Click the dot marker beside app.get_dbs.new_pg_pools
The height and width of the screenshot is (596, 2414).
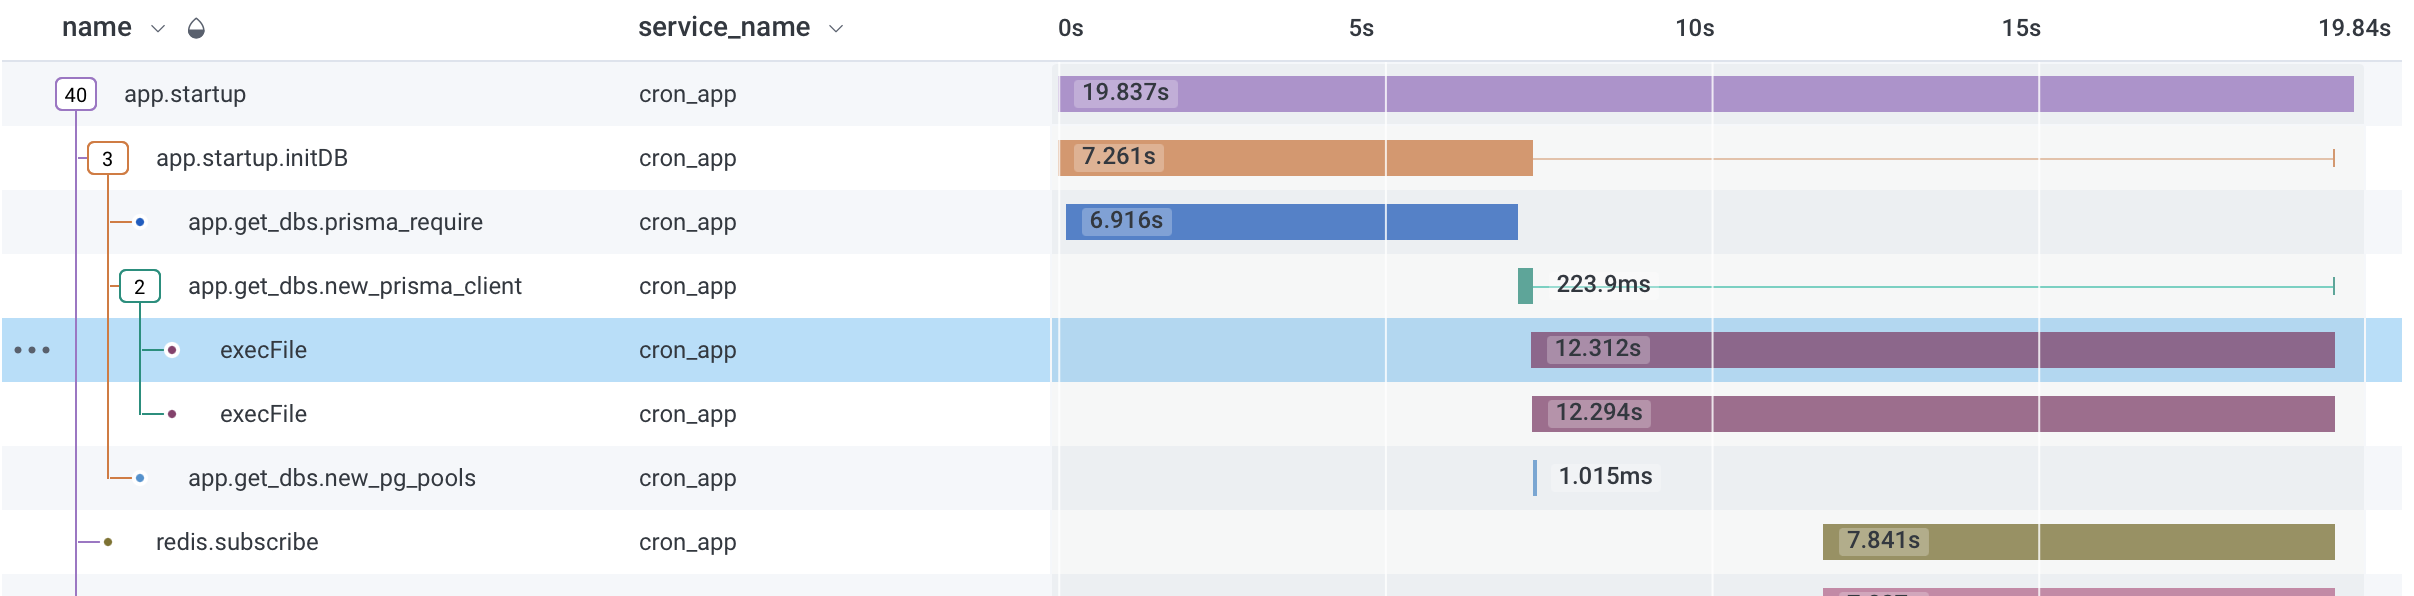pyautogui.click(x=139, y=477)
